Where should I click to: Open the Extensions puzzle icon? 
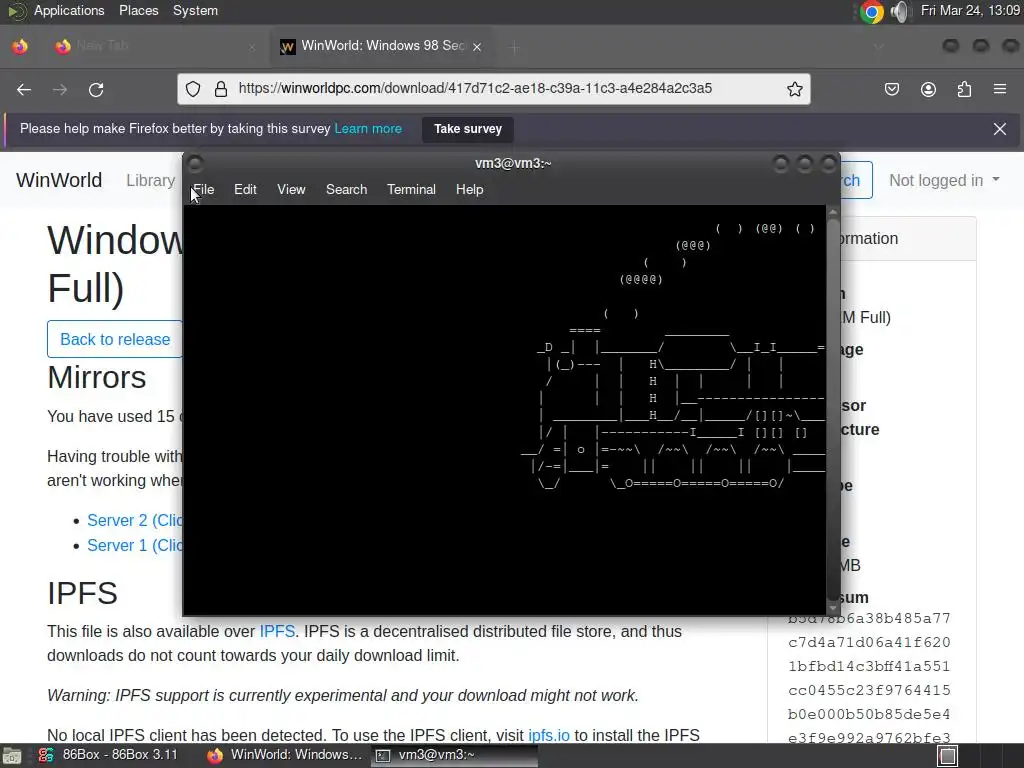pyautogui.click(x=964, y=89)
